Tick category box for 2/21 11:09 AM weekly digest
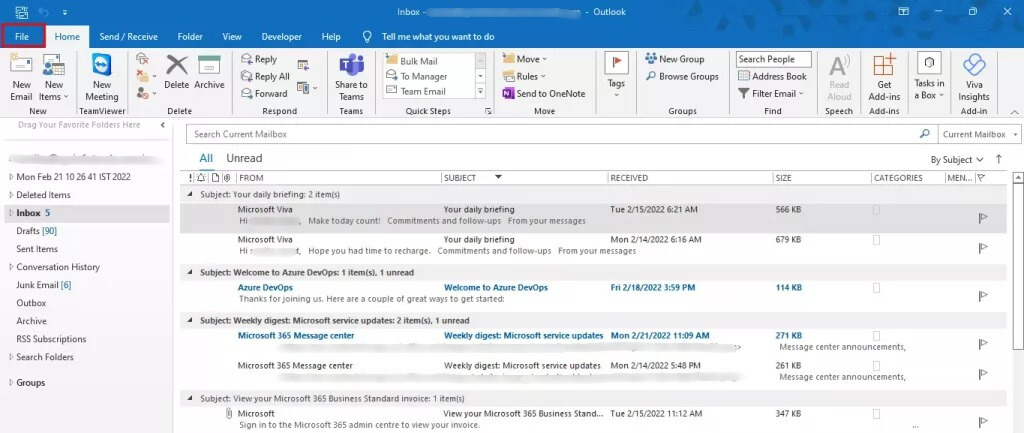The width and height of the screenshot is (1024, 433). 876,336
